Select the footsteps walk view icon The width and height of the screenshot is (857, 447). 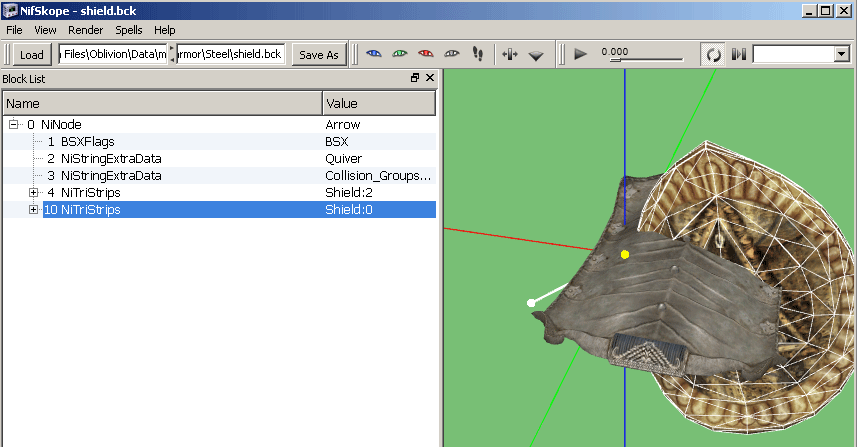coord(478,54)
